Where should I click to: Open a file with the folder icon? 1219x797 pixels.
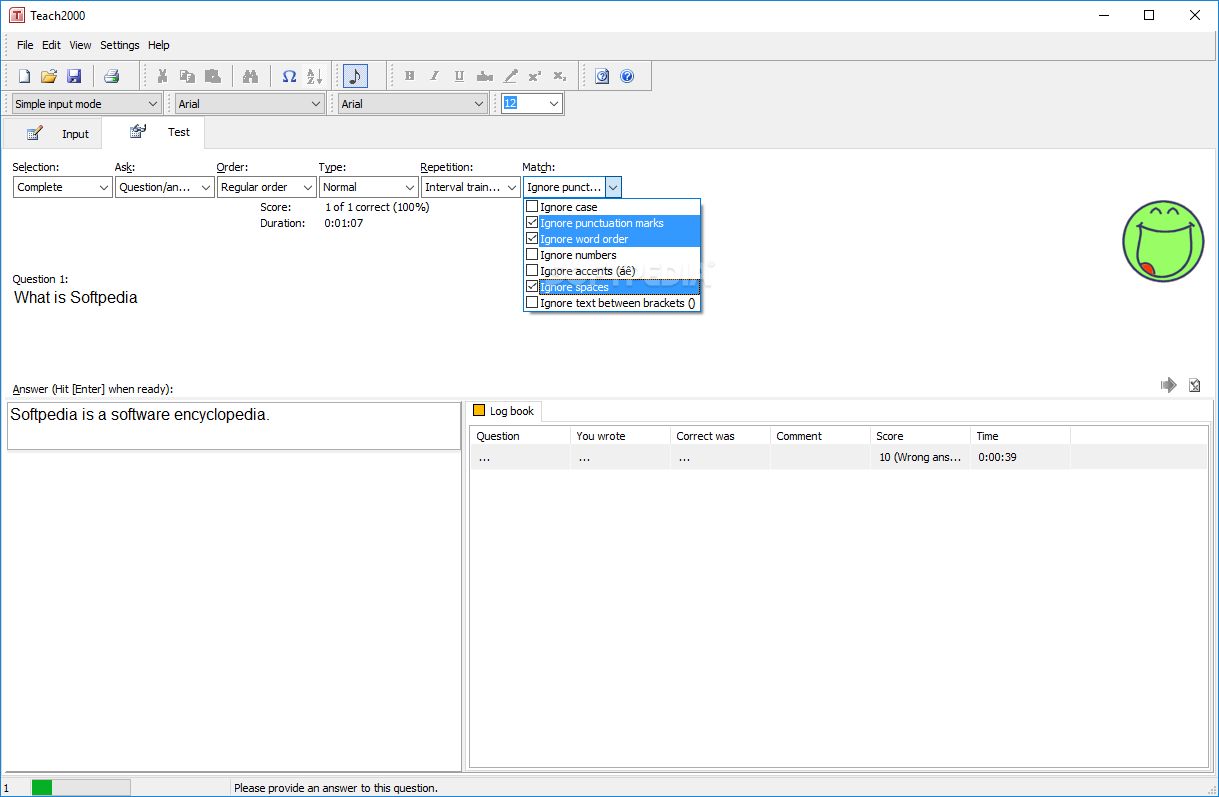pyautogui.click(x=49, y=76)
